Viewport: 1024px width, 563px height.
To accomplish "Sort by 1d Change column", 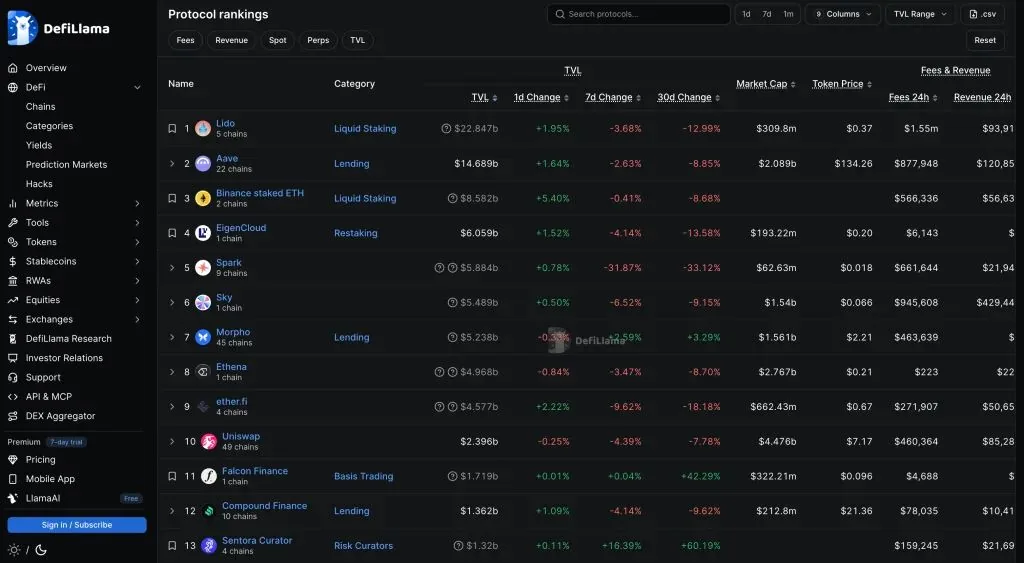I will 541,97.
